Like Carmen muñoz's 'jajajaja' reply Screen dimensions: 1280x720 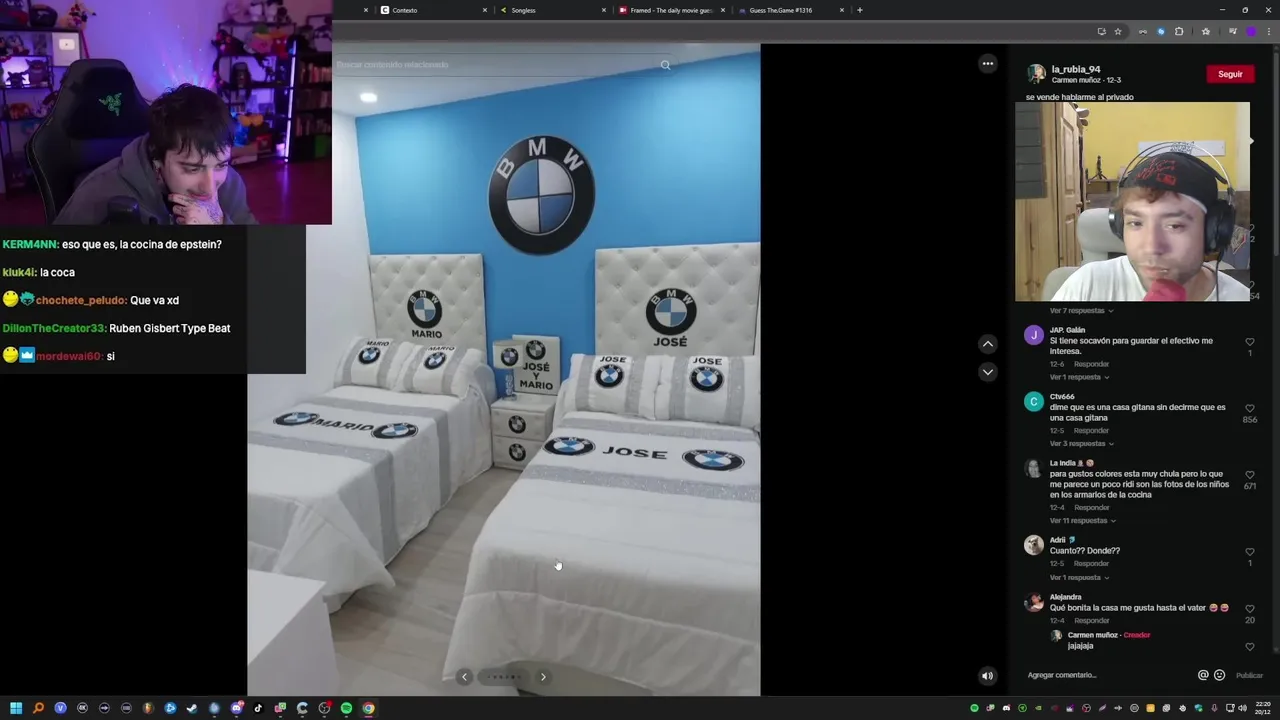[x=1249, y=647]
